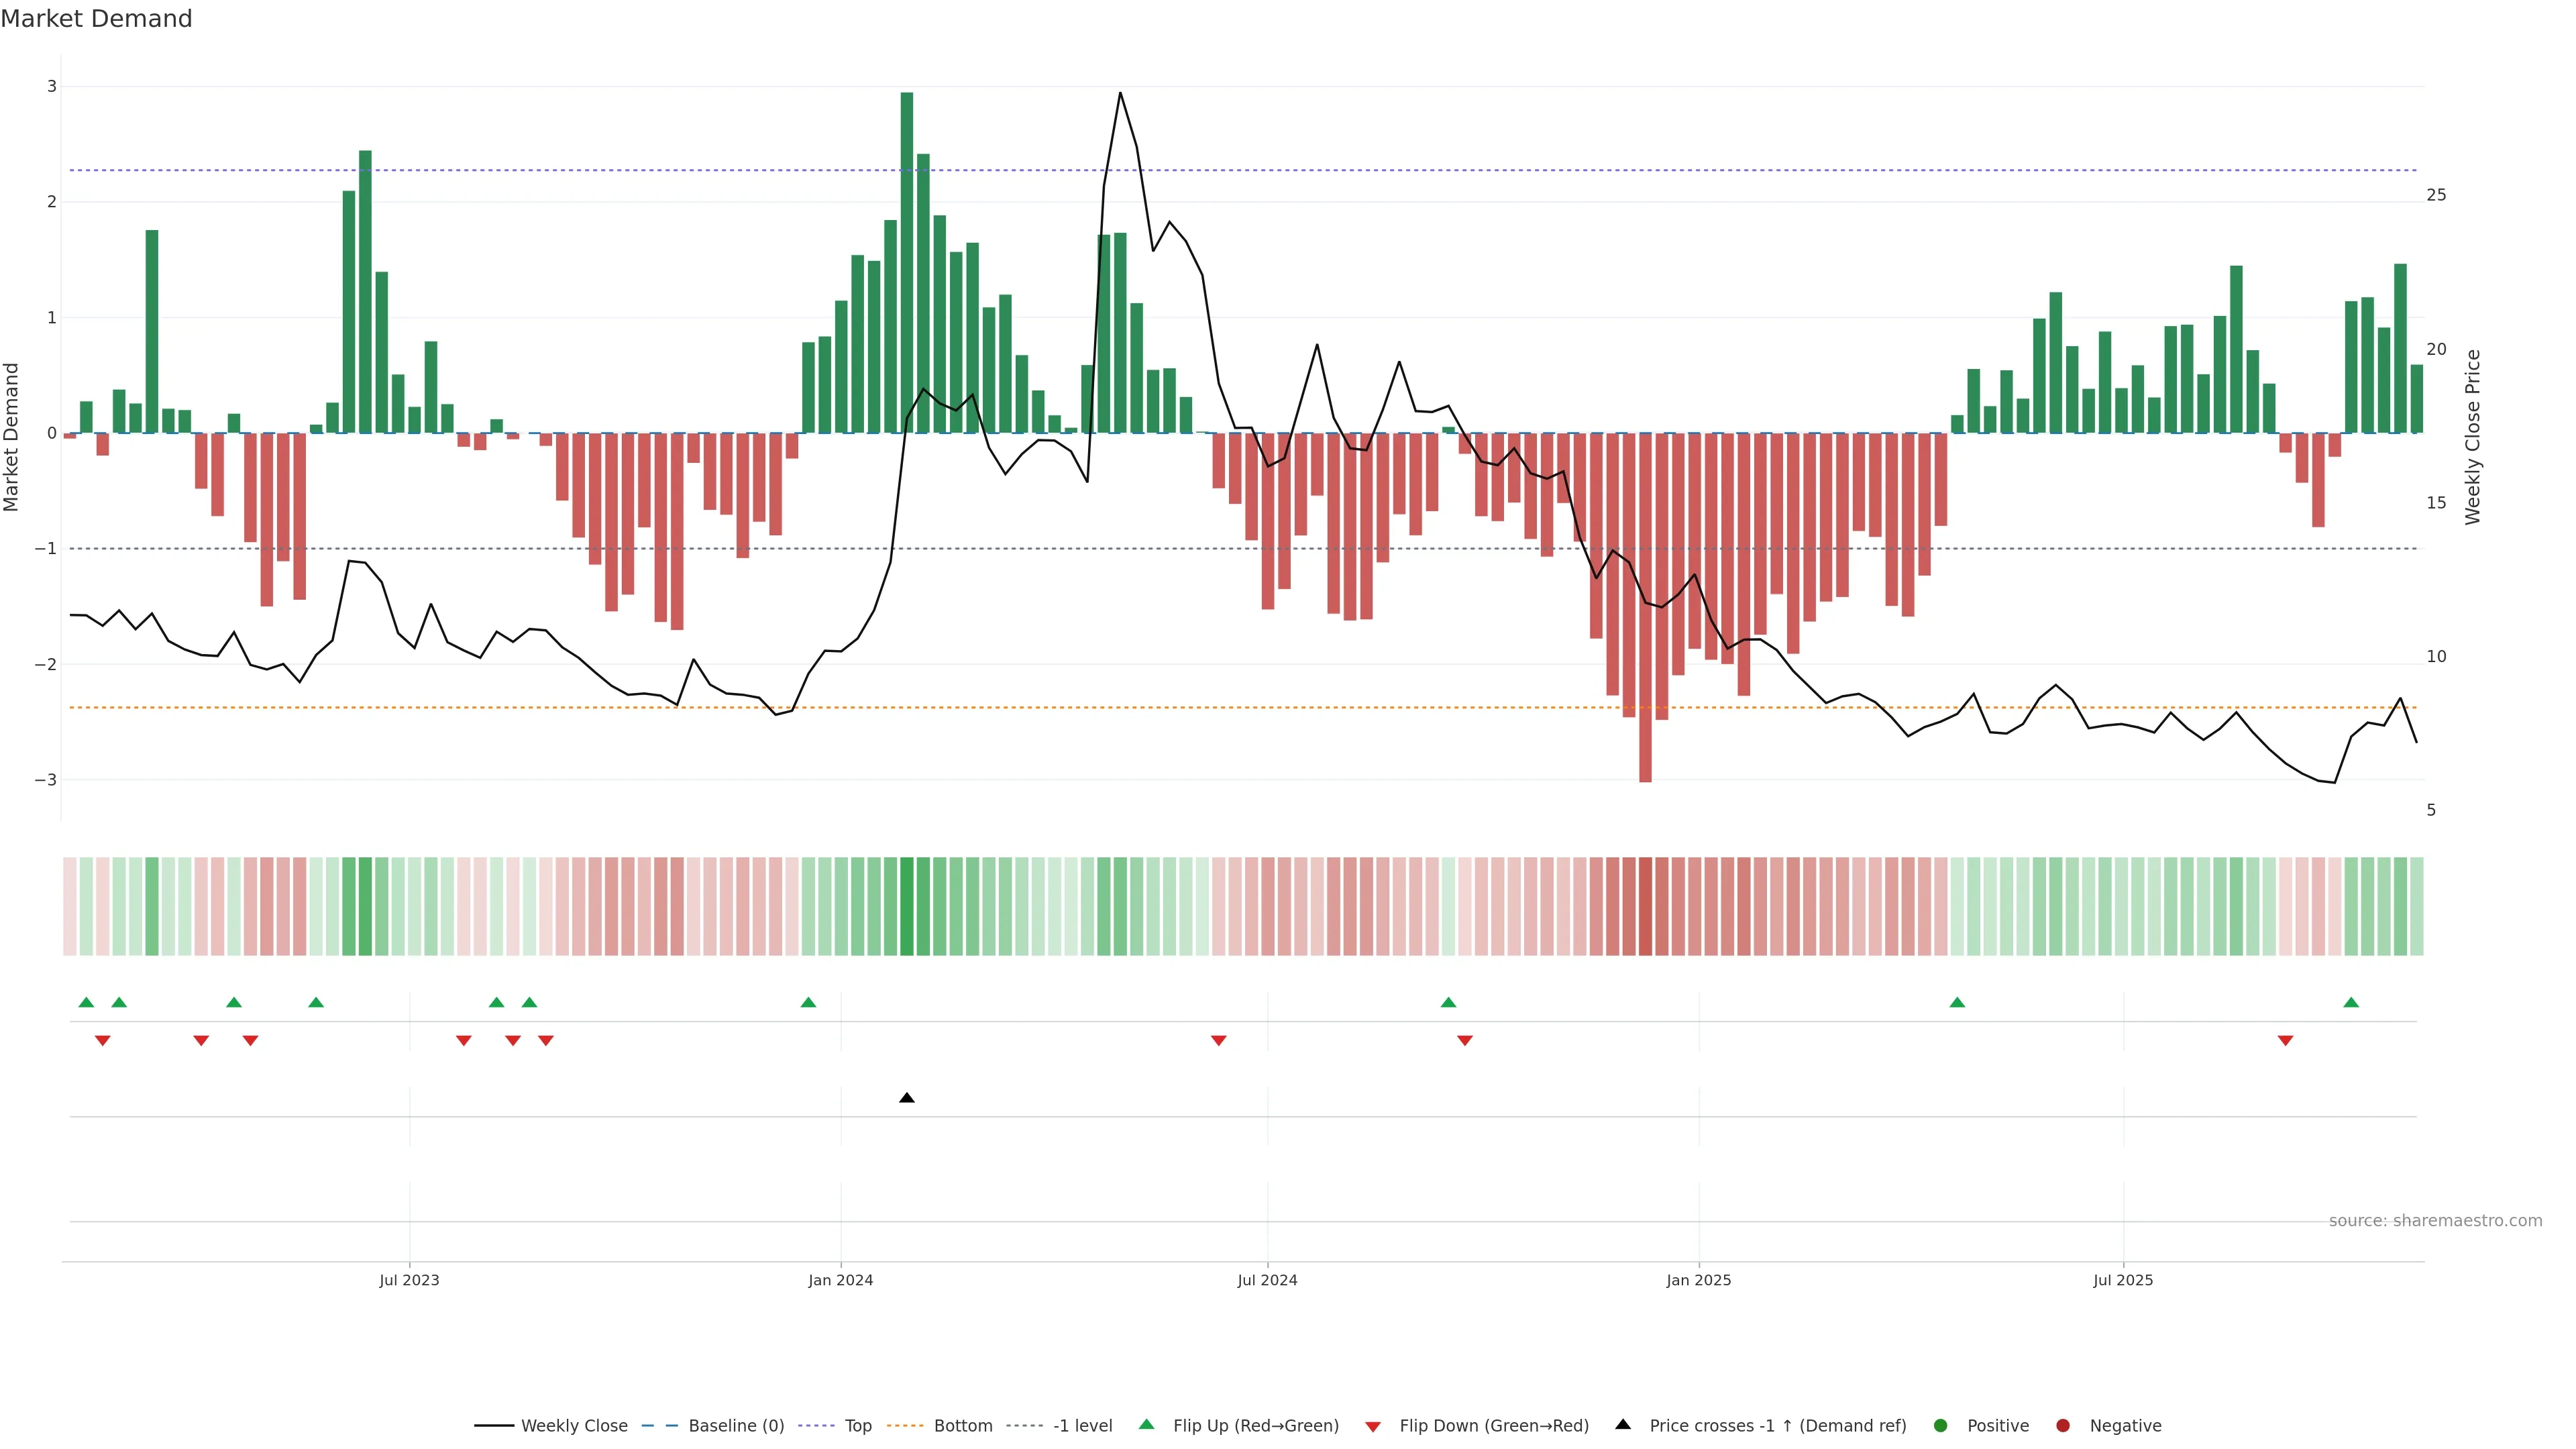Click the red Negative circle legend icon
The width and height of the screenshot is (2576, 1449).
pyautogui.click(x=2062, y=1425)
